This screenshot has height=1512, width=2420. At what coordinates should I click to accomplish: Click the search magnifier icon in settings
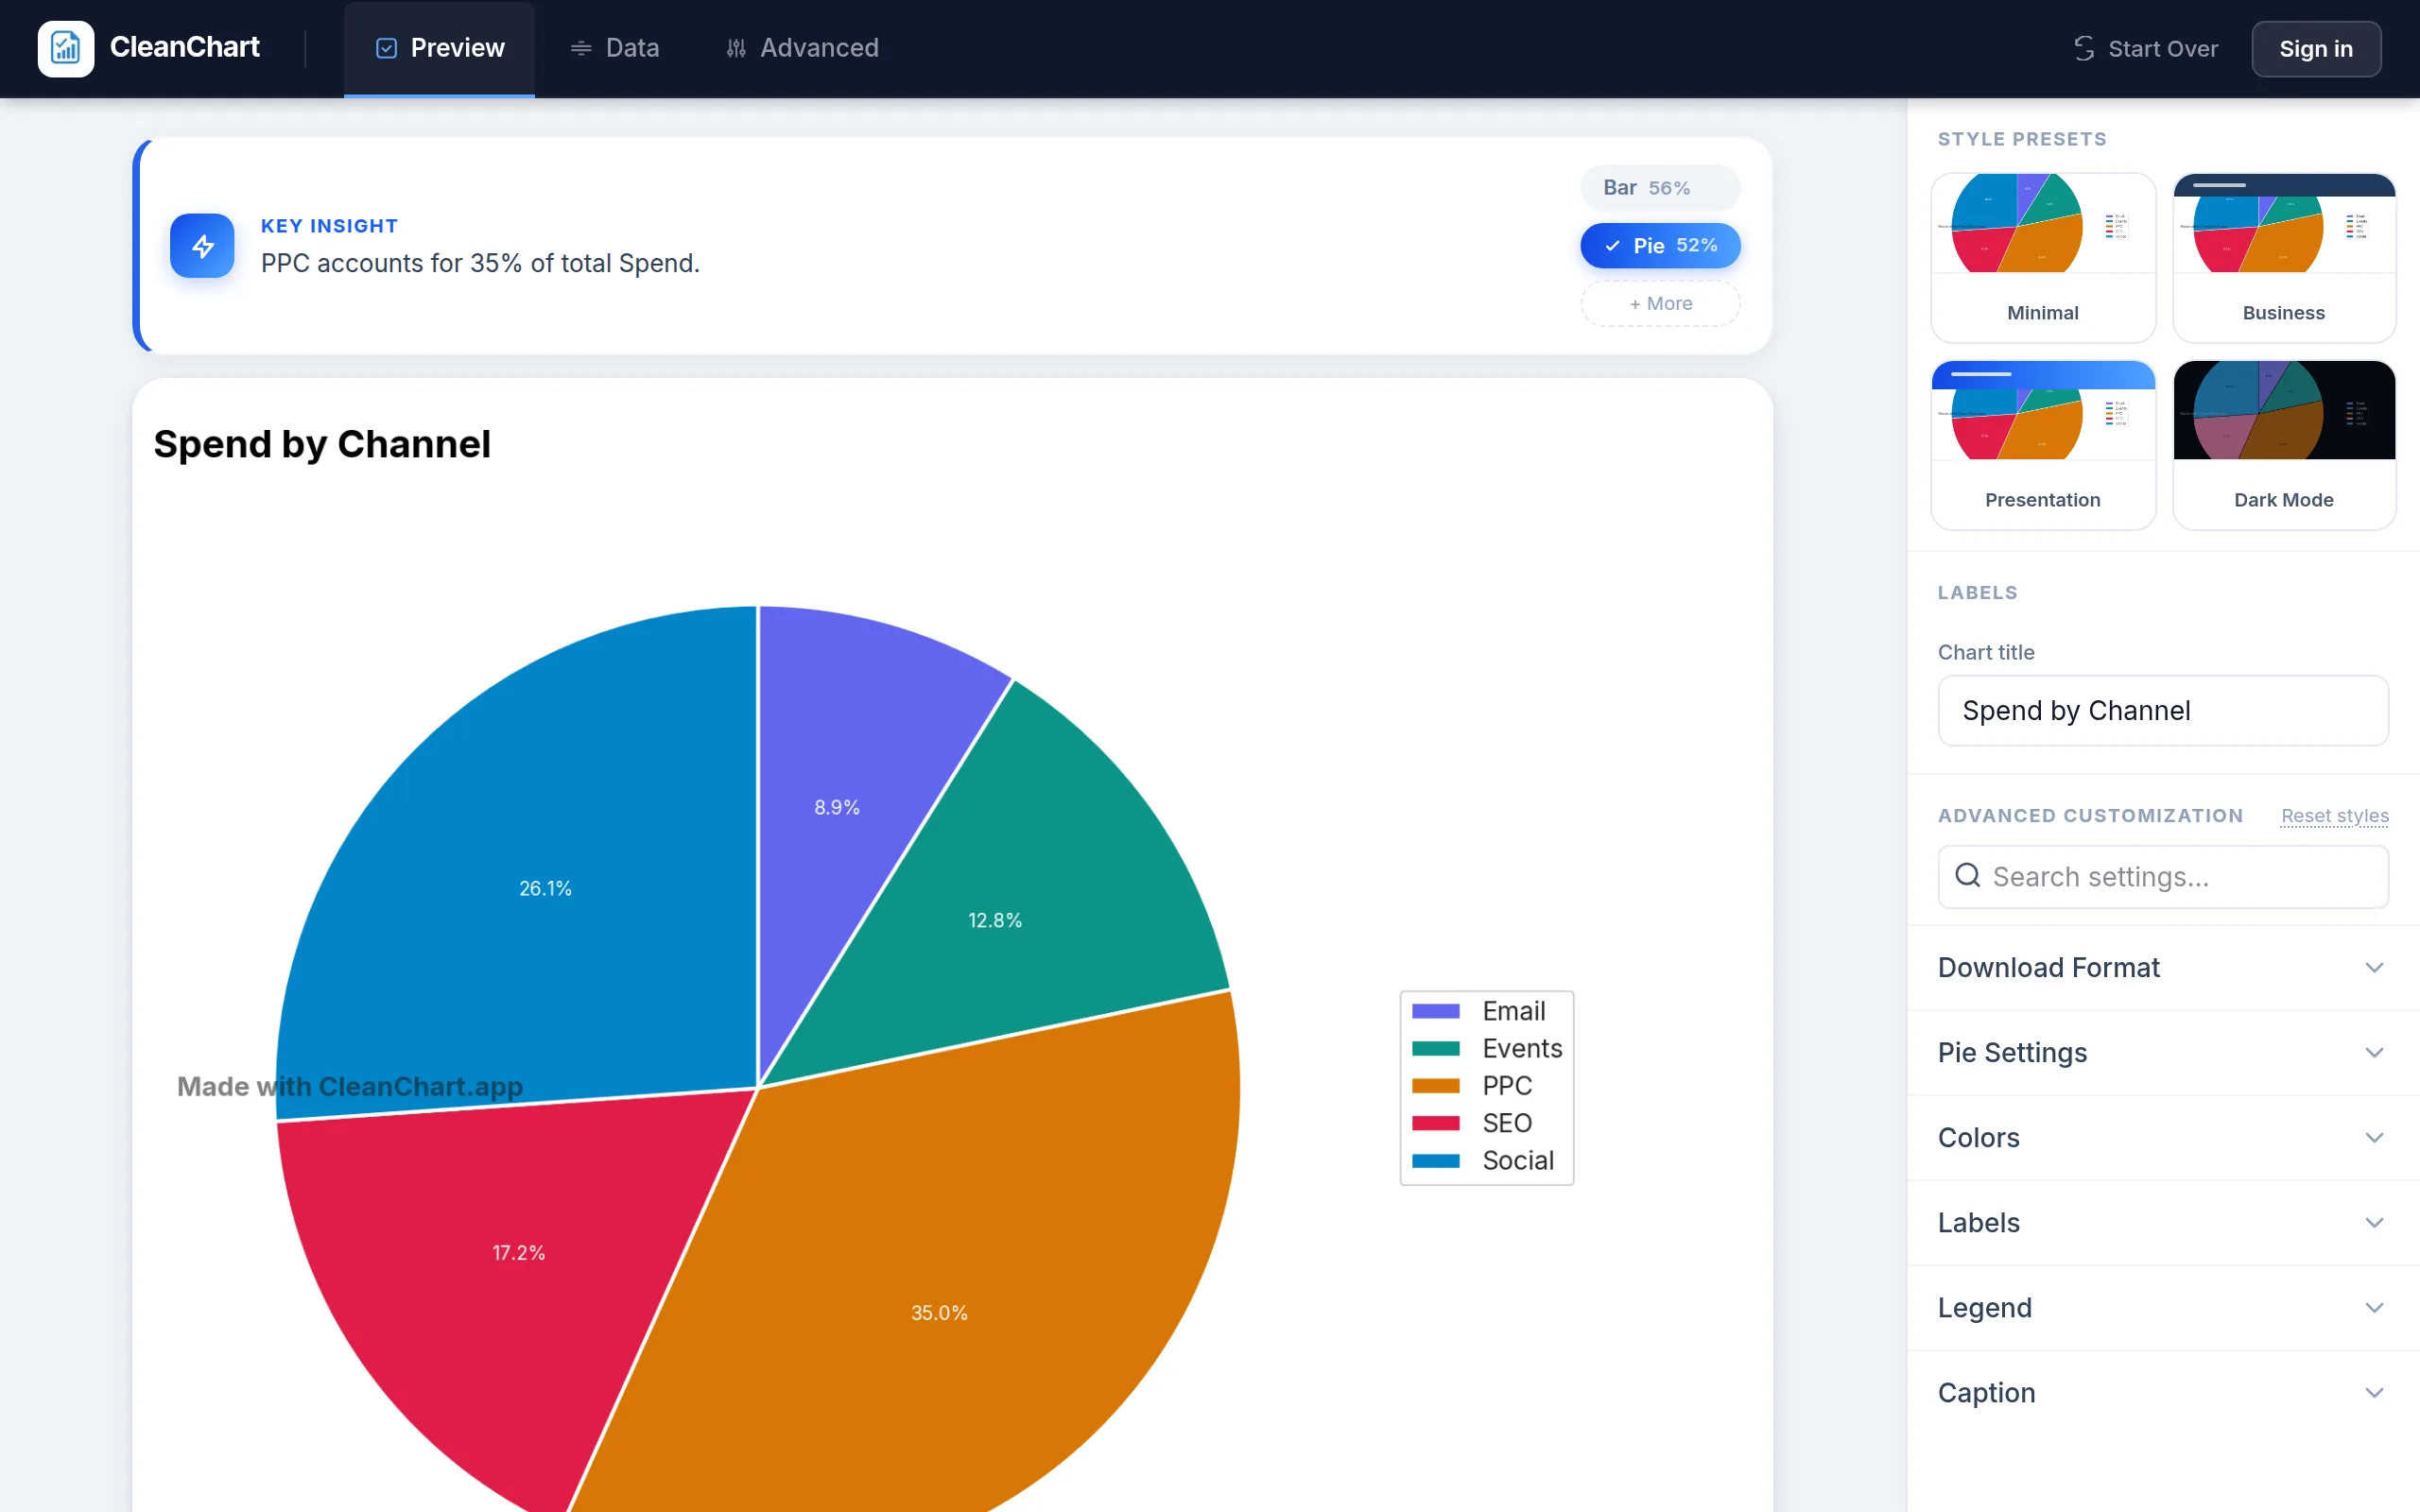[x=1967, y=876]
